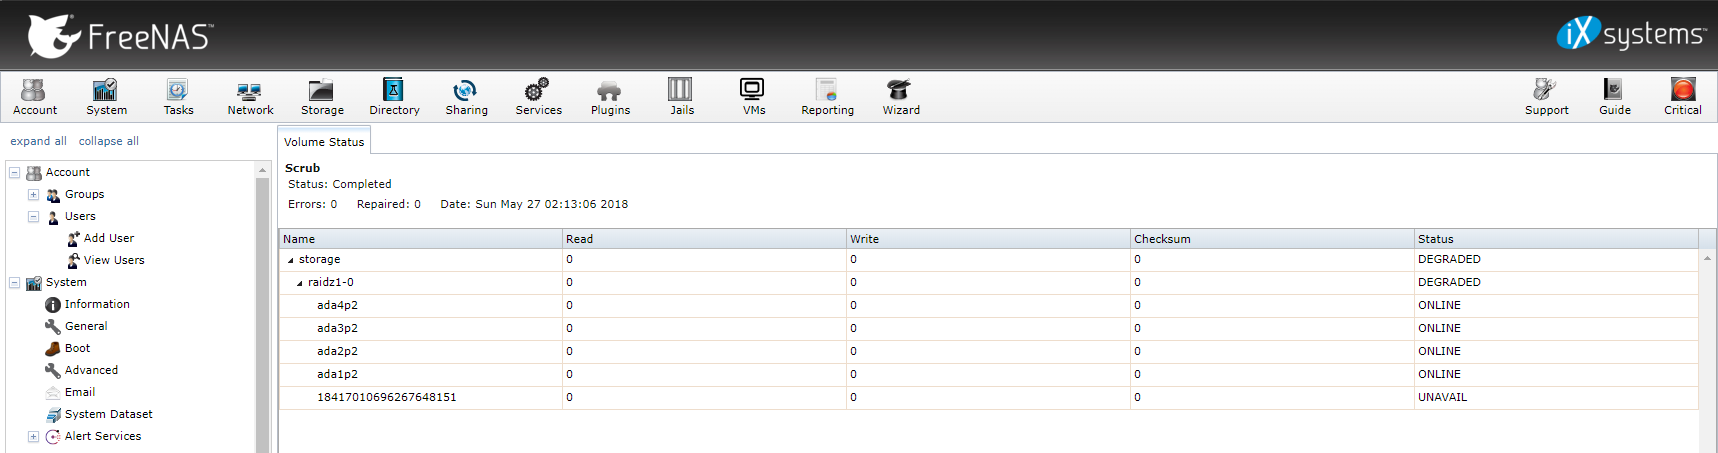Sort by the Read column header
1718x453 pixels.
tap(704, 239)
